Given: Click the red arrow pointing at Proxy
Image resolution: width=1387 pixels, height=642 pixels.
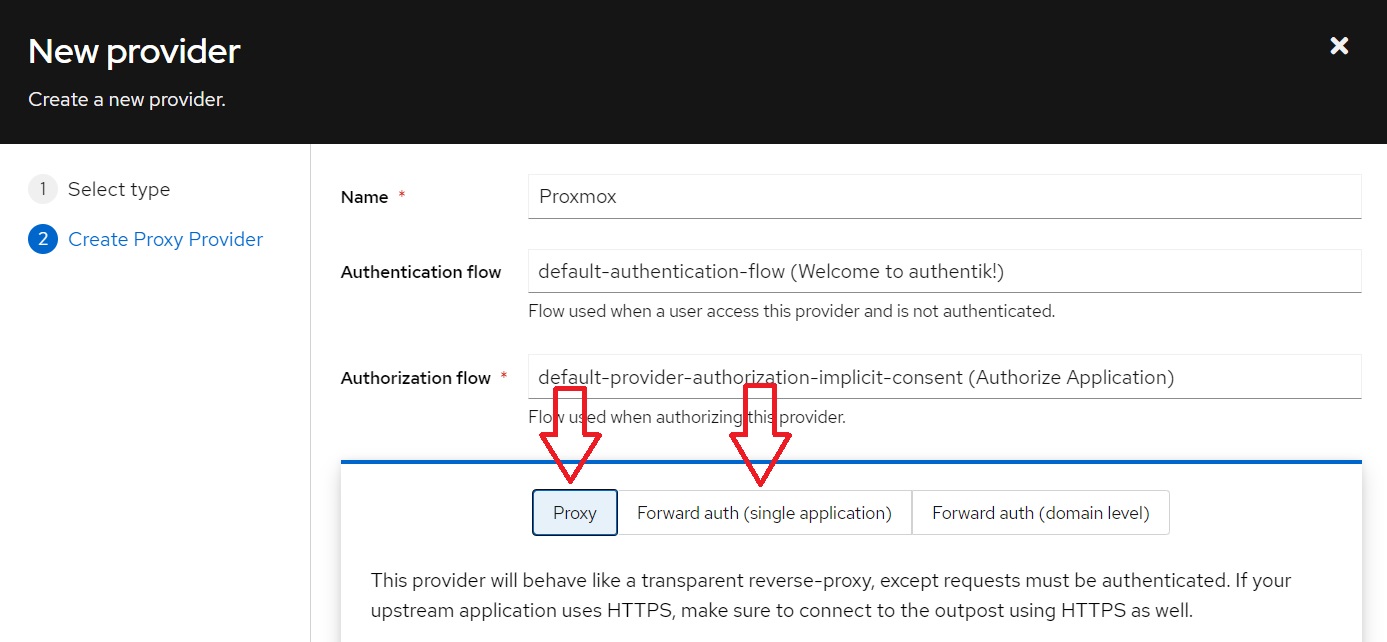Looking at the screenshot, I should (x=570, y=435).
